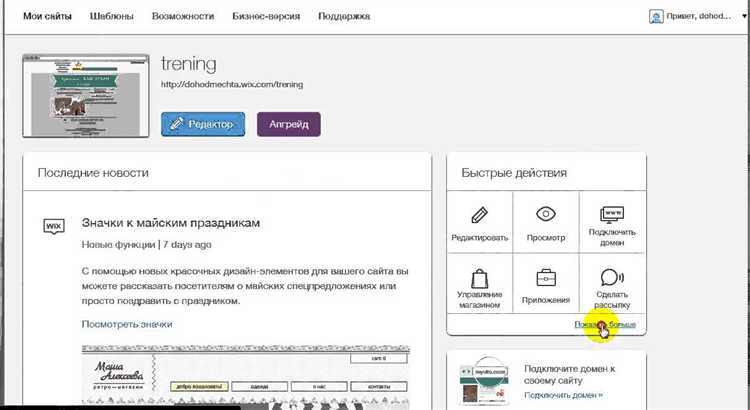The width and height of the screenshot is (750, 410).
Task: Click the user avatar icon
Action: 656,16
